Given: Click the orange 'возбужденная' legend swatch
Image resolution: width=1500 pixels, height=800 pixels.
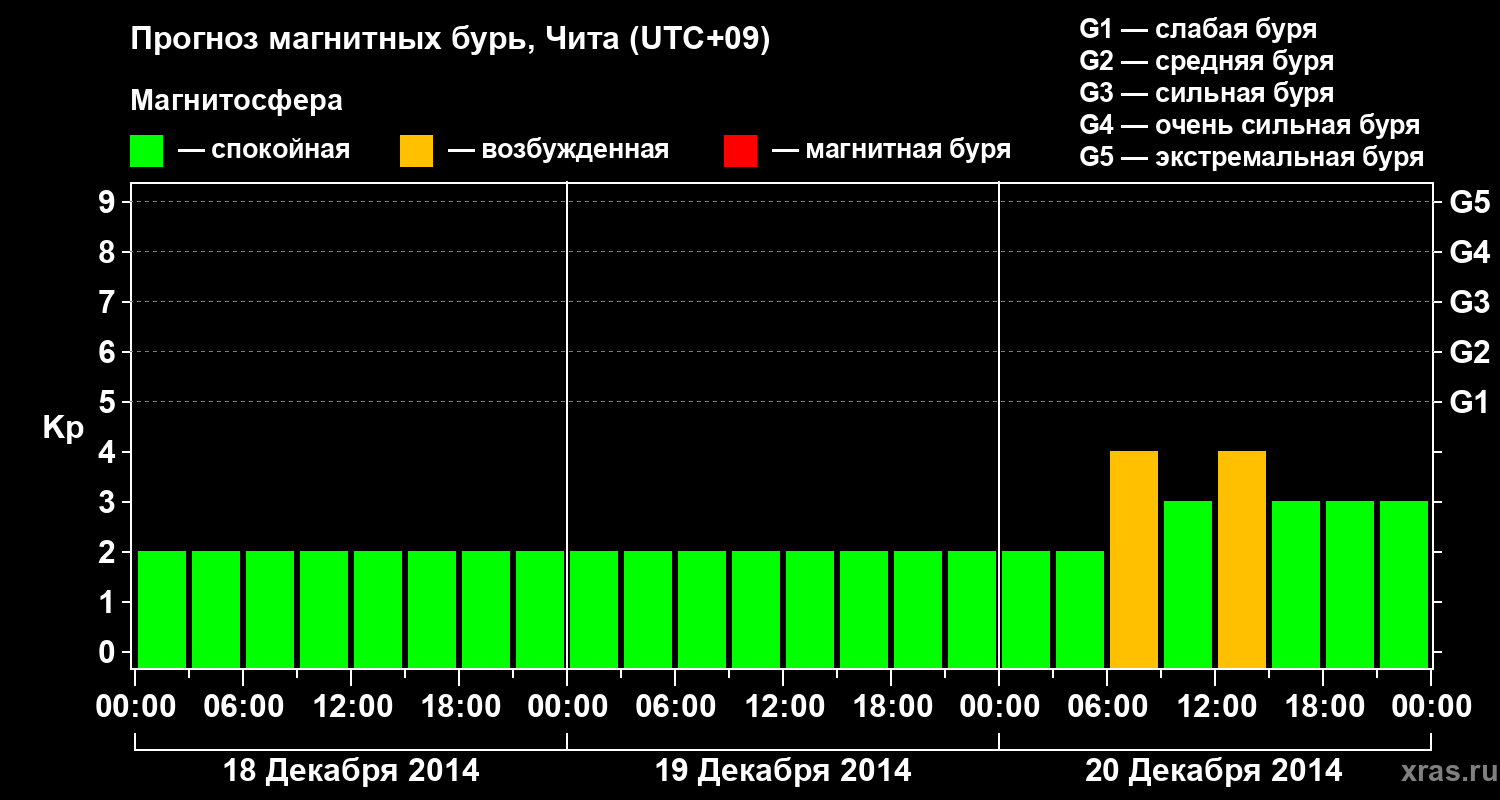Looking at the screenshot, I should click(x=416, y=151).
